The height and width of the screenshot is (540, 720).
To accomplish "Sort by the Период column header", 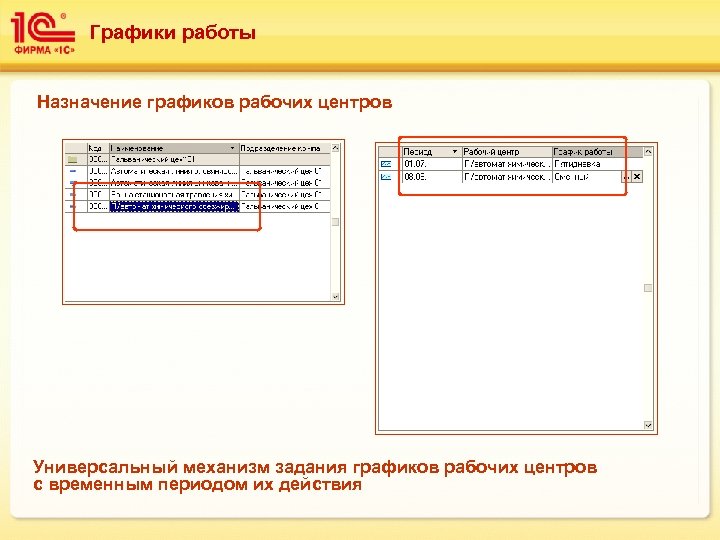I will (431, 152).
